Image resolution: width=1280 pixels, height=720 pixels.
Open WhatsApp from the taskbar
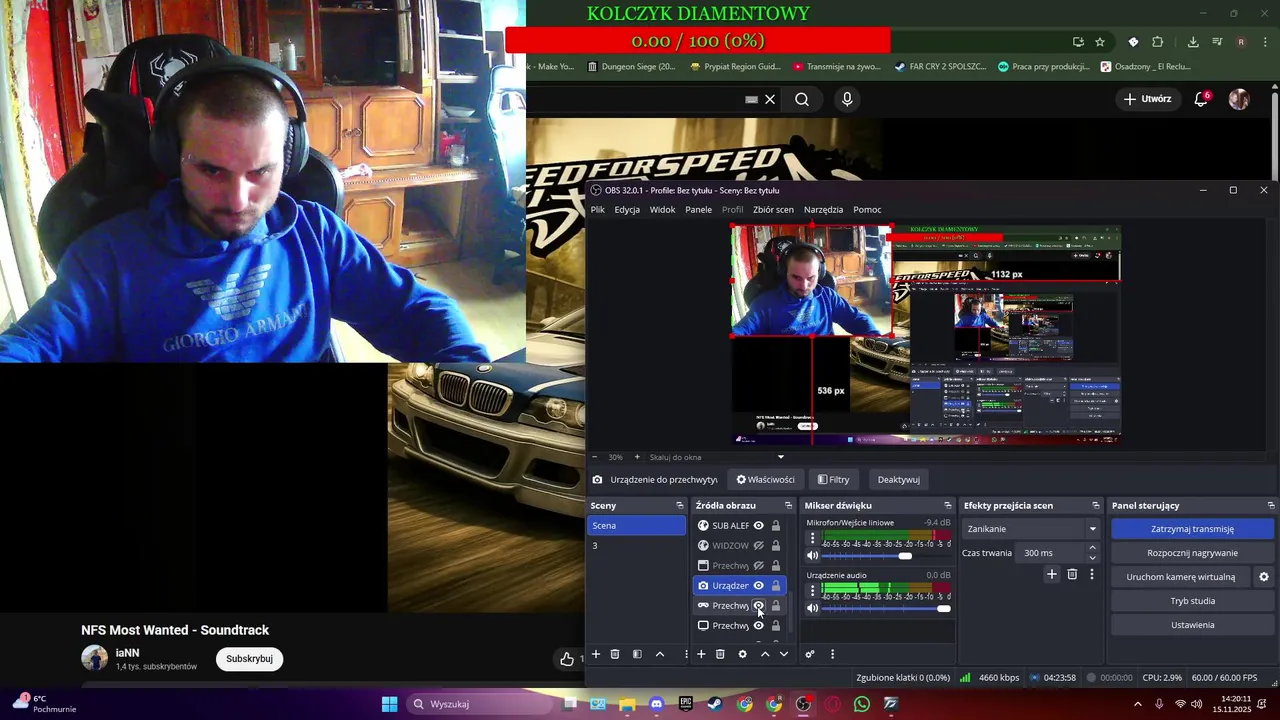pyautogui.click(x=862, y=704)
